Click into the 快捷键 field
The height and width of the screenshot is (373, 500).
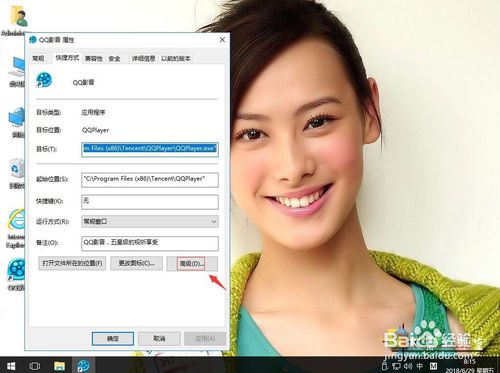150,202
